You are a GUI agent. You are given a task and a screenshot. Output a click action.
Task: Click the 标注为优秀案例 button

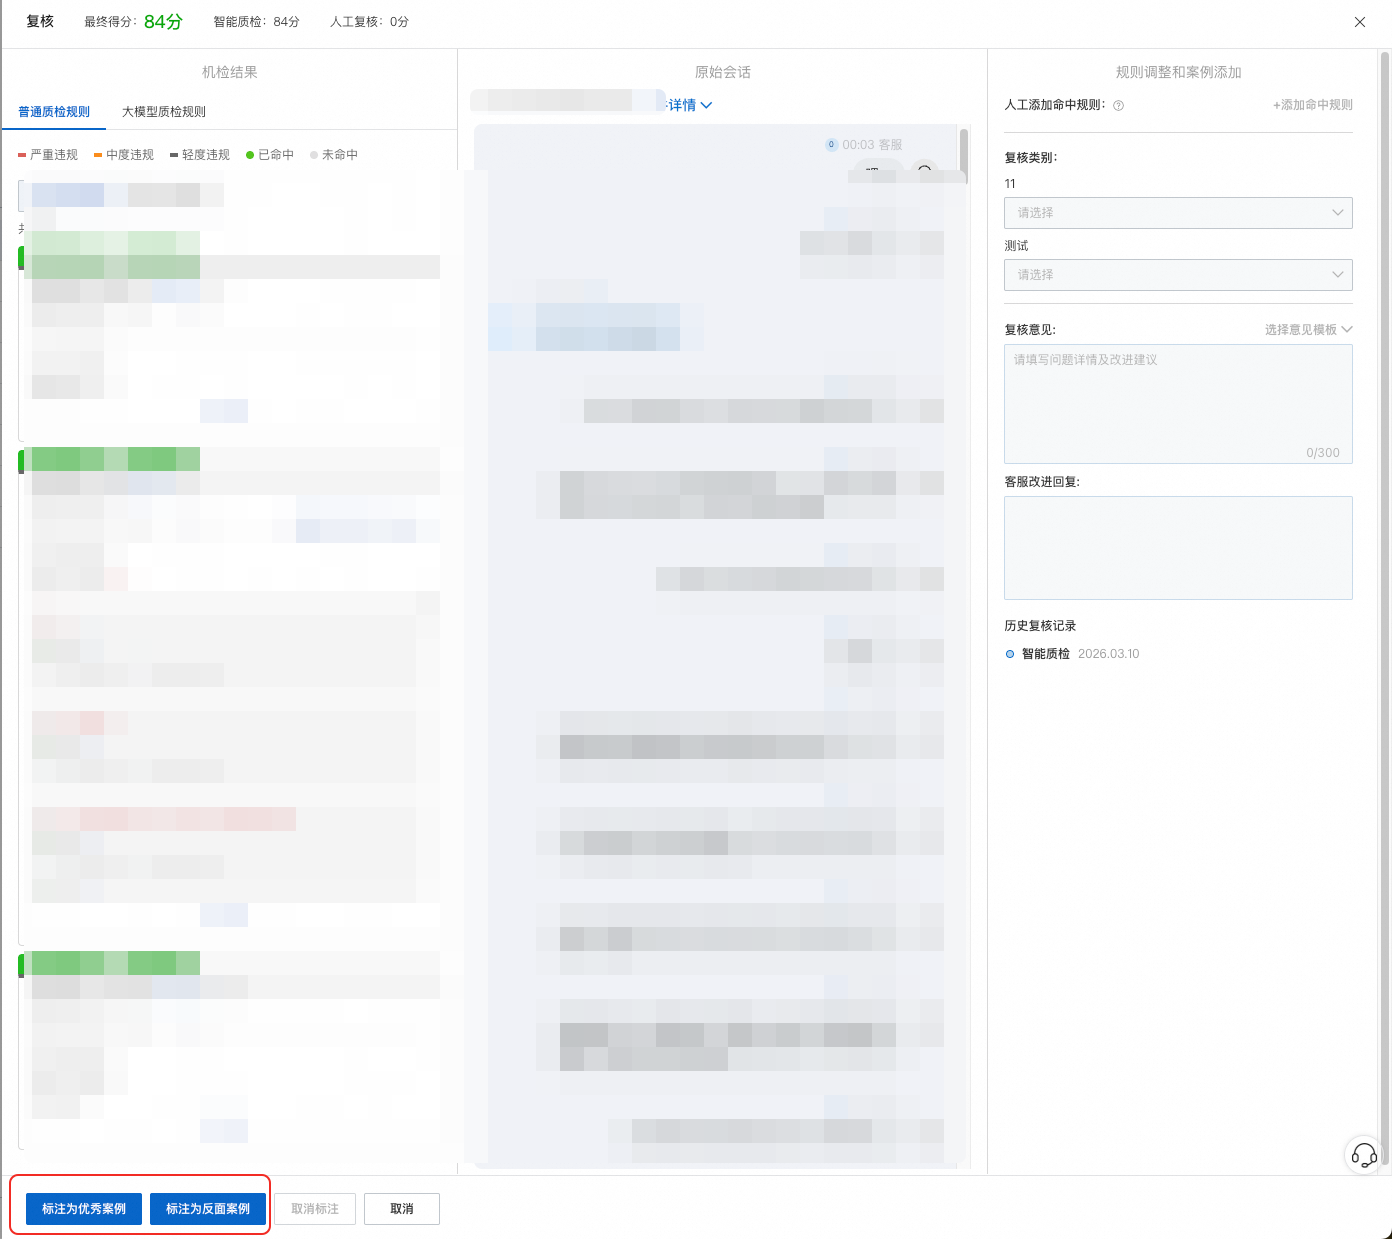pyautogui.click(x=84, y=1209)
